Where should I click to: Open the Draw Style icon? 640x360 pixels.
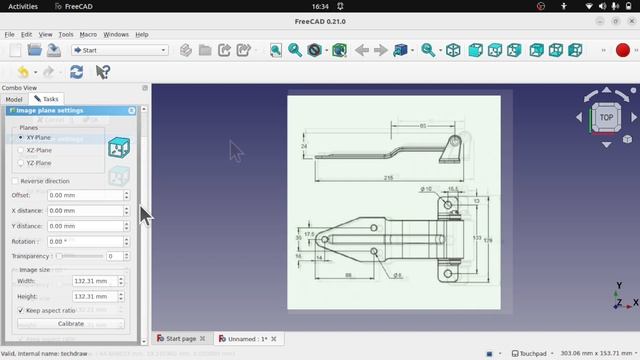tap(314, 50)
